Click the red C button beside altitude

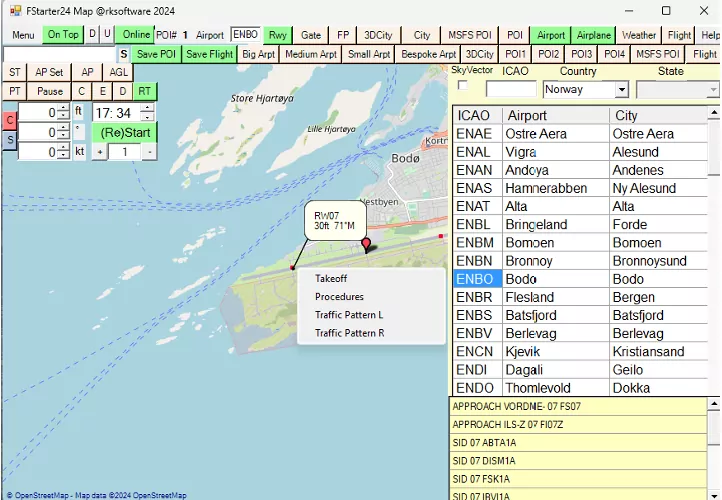10,120
